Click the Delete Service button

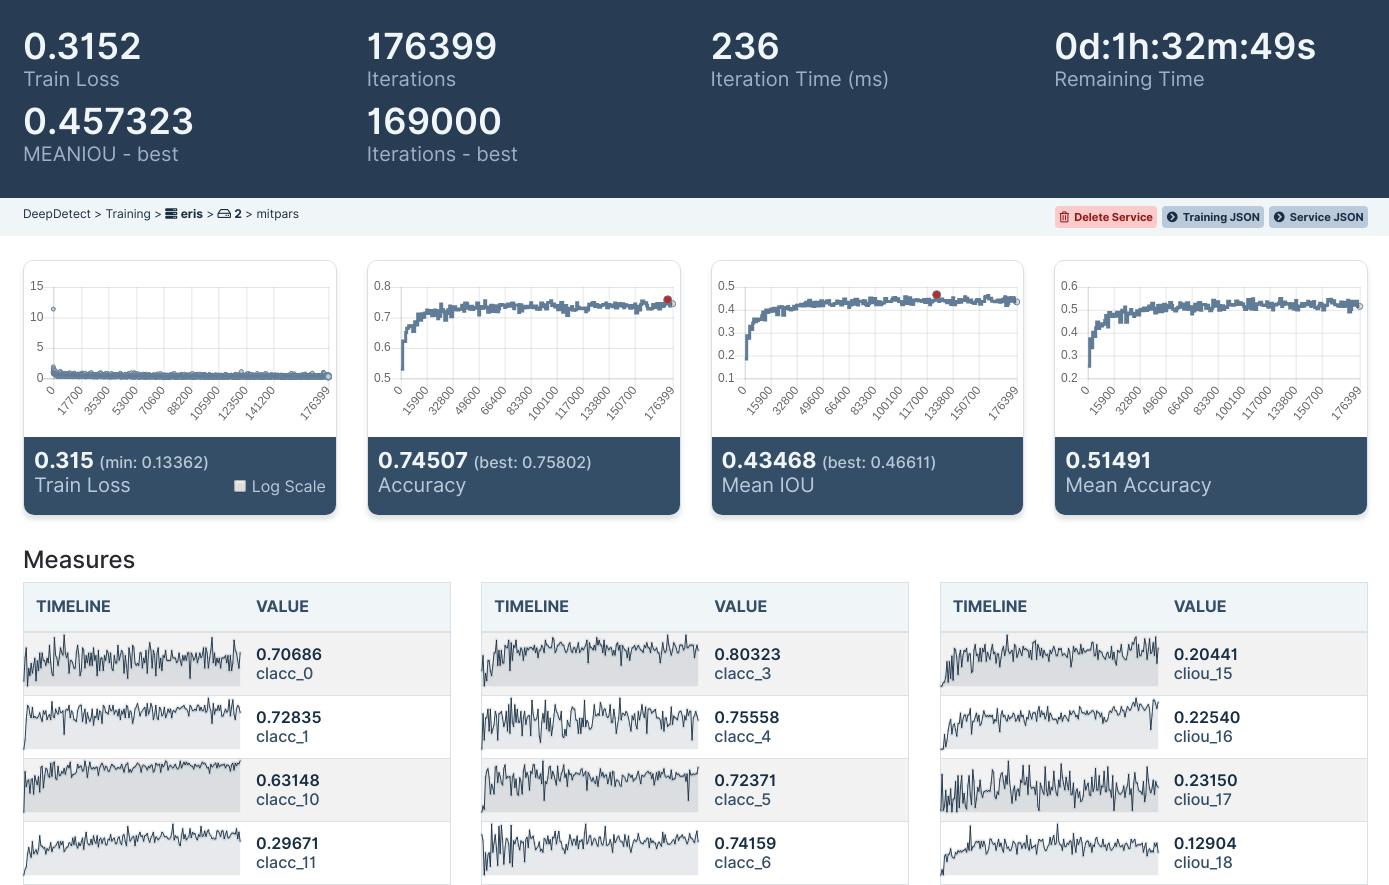click(x=1106, y=217)
